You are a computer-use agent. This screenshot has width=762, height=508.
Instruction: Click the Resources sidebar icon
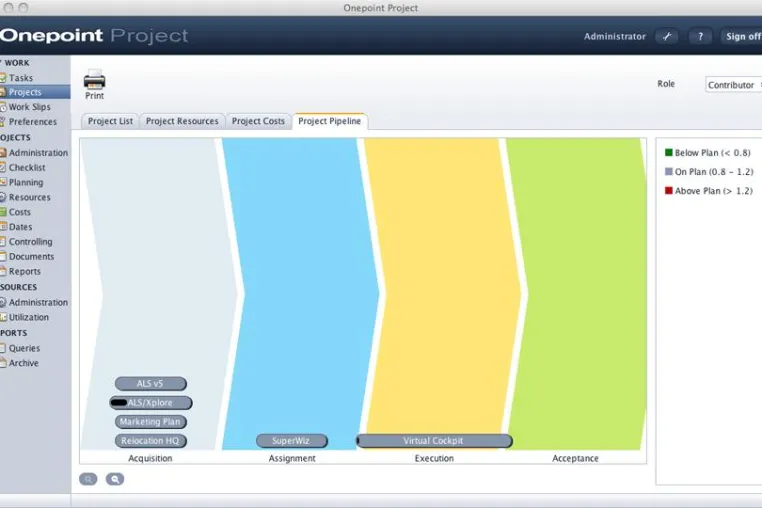[3, 197]
